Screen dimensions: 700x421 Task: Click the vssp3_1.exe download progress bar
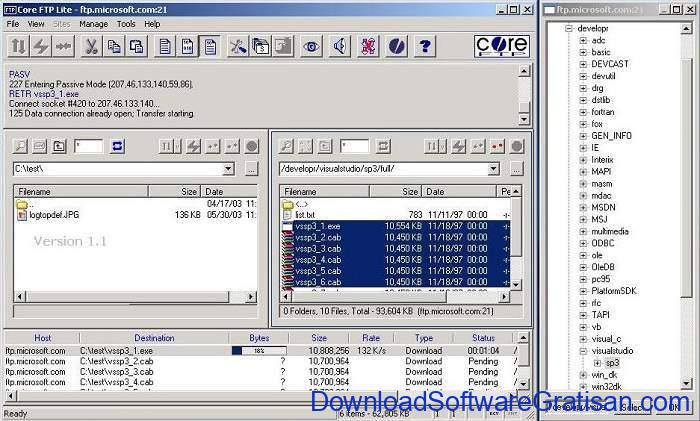click(259, 351)
